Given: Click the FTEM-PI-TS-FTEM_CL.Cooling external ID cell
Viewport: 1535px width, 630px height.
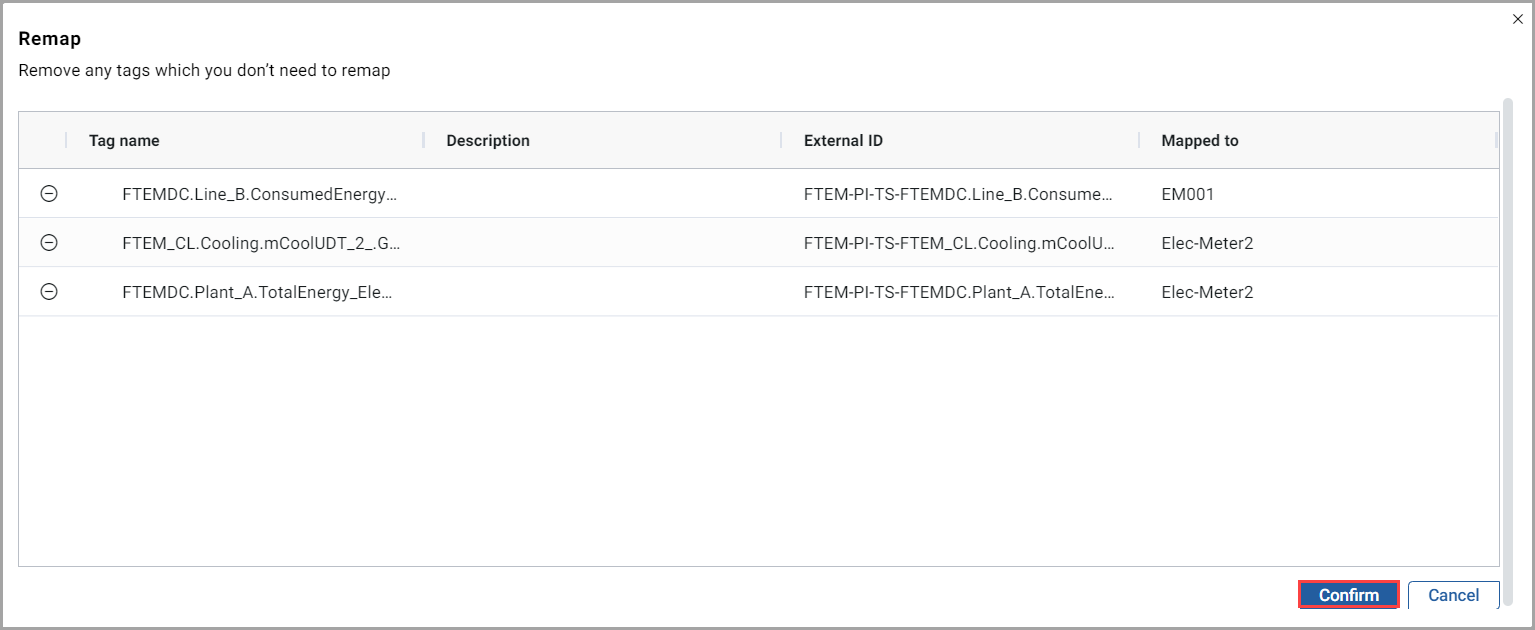Looking at the screenshot, I should tap(959, 243).
